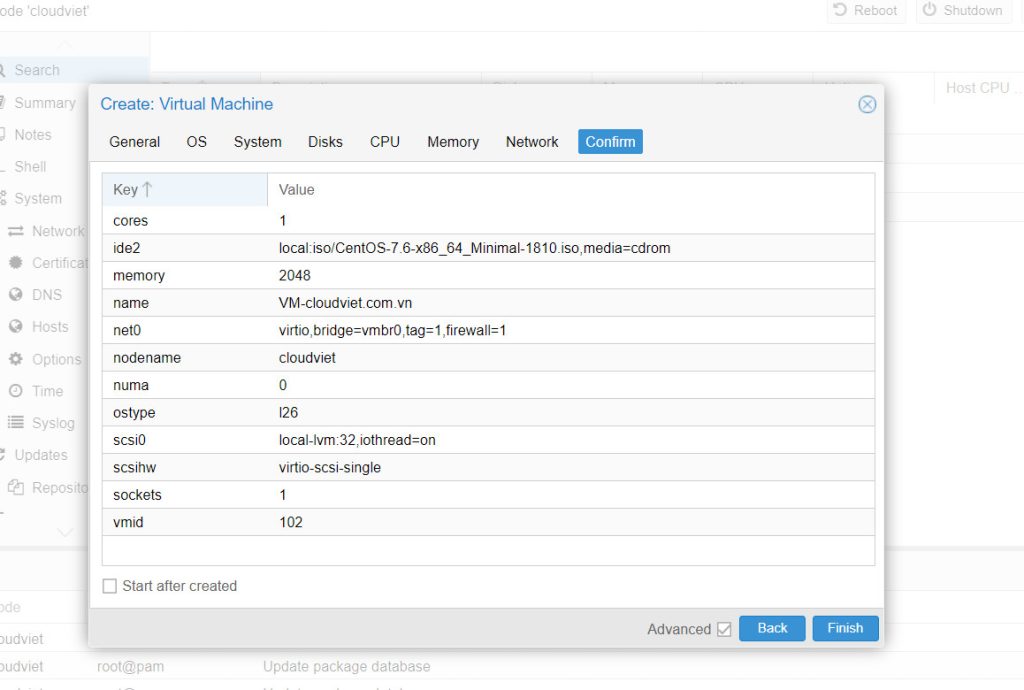The image size is (1024, 690).
Task: Close the Create Virtual Machine dialog
Action: pos(867,104)
